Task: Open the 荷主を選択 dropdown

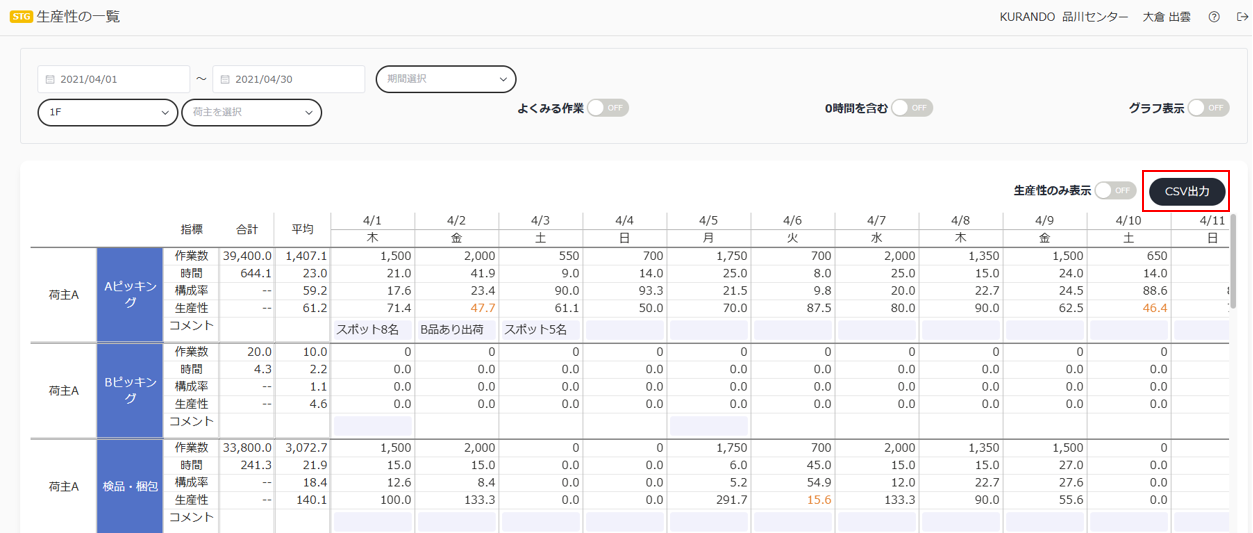Action: click(251, 113)
